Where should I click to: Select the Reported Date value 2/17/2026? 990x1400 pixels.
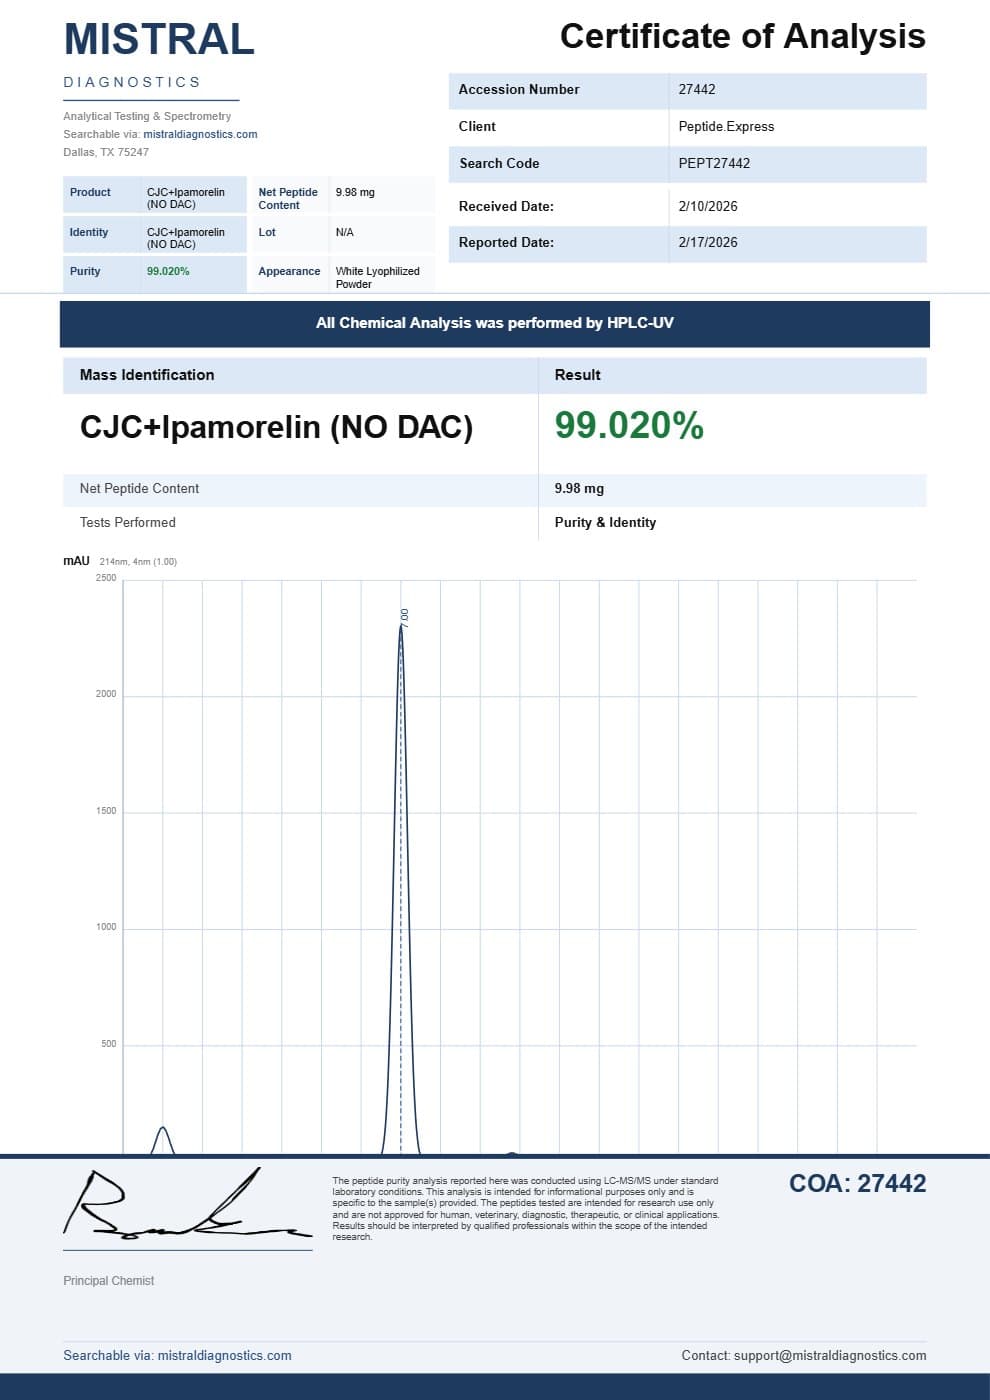(x=708, y=242)
